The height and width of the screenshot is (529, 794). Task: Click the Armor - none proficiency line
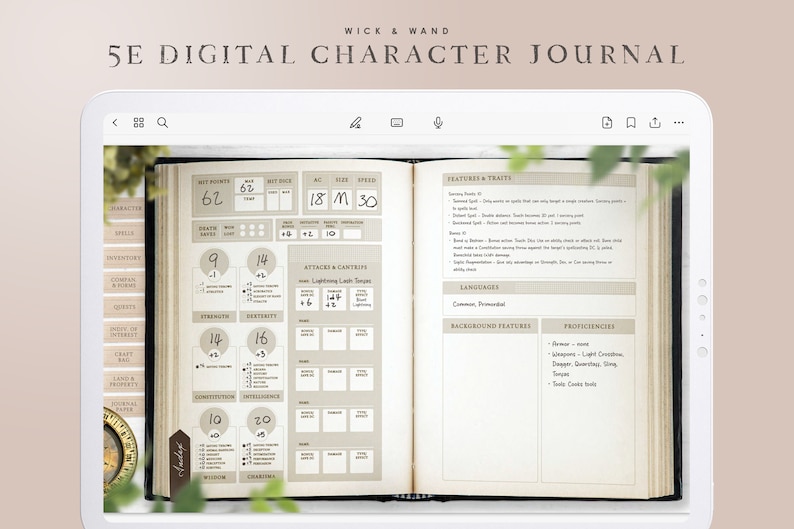click(569, 344)
